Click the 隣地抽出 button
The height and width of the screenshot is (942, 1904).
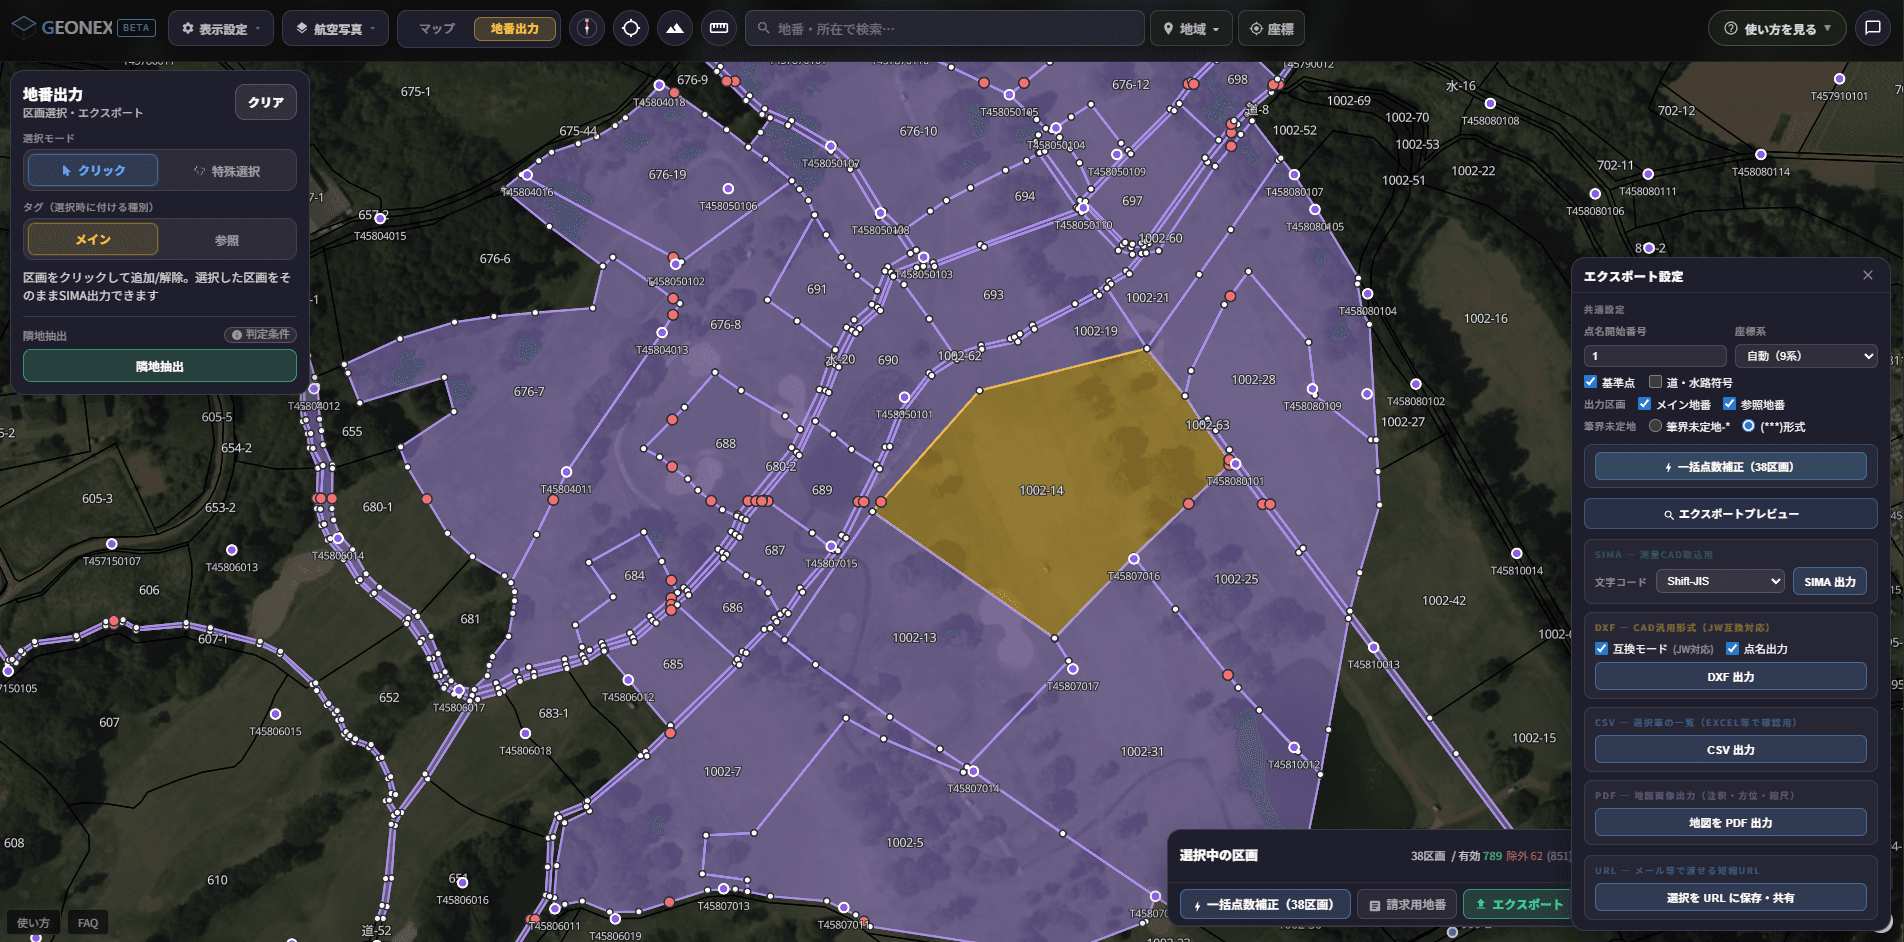160,366
